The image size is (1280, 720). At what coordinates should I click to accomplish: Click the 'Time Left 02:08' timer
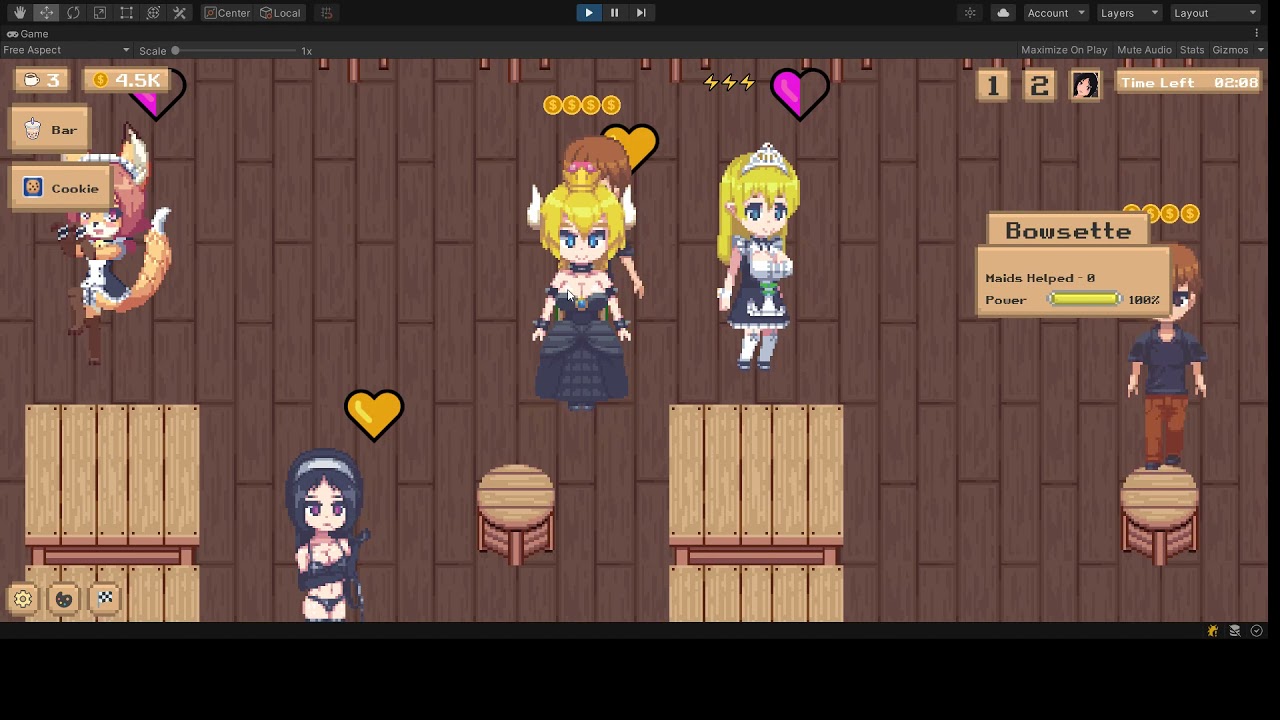1188,83
